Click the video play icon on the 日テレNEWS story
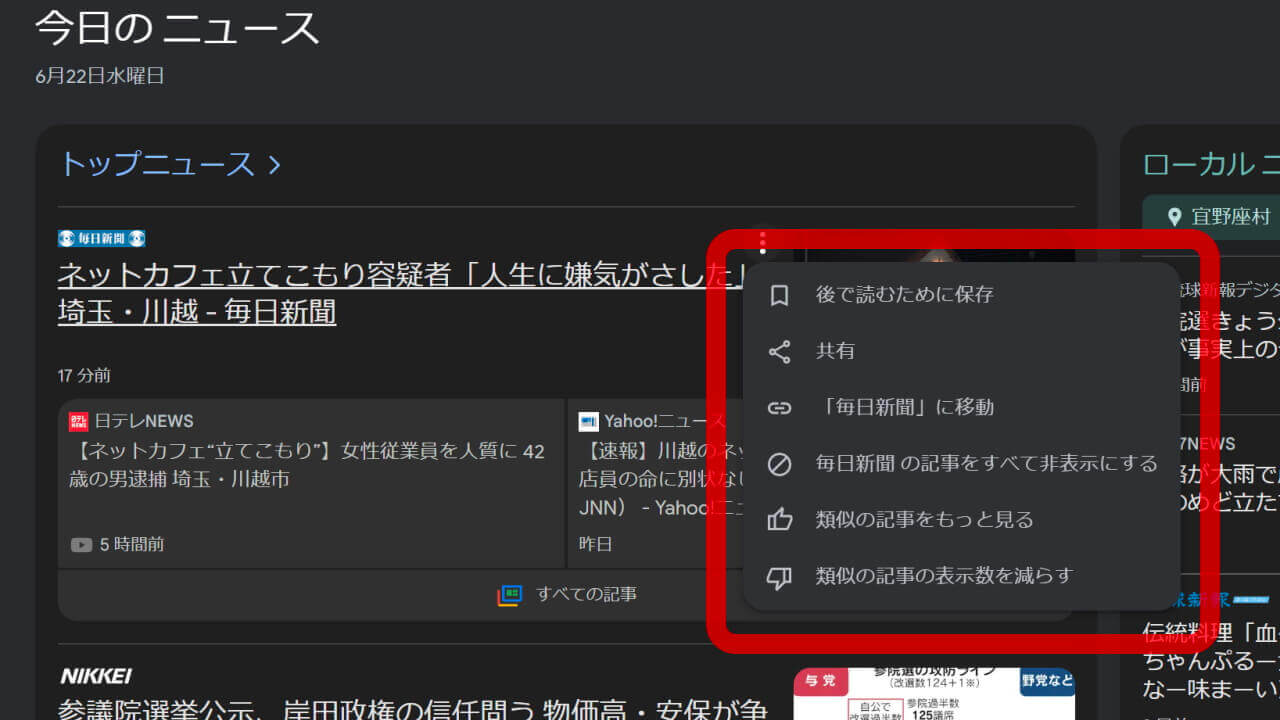Viewport: 1280px width, 720px height. click(x=80, y=544)
